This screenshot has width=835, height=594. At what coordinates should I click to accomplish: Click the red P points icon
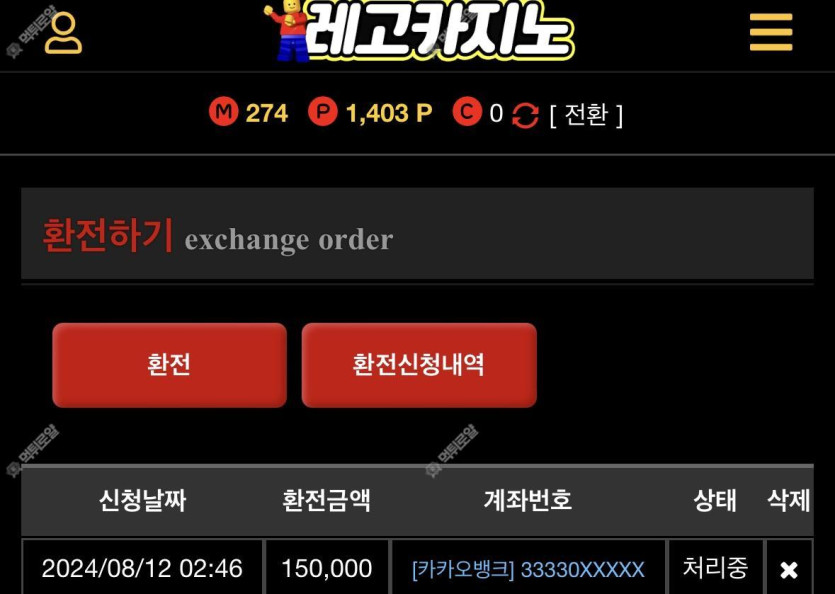pyautogui.click(x=322, y=112)
